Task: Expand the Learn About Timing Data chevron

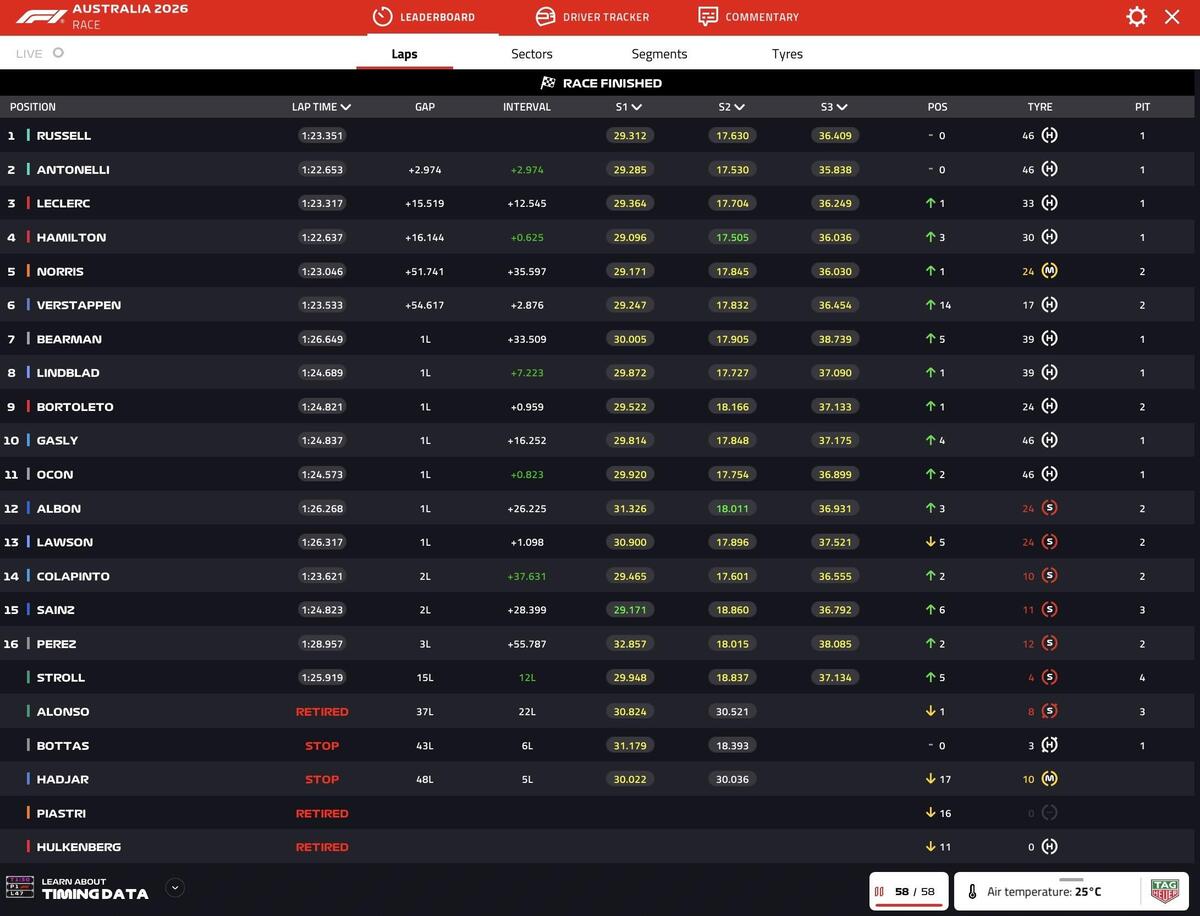Action: tap(174, 887)
